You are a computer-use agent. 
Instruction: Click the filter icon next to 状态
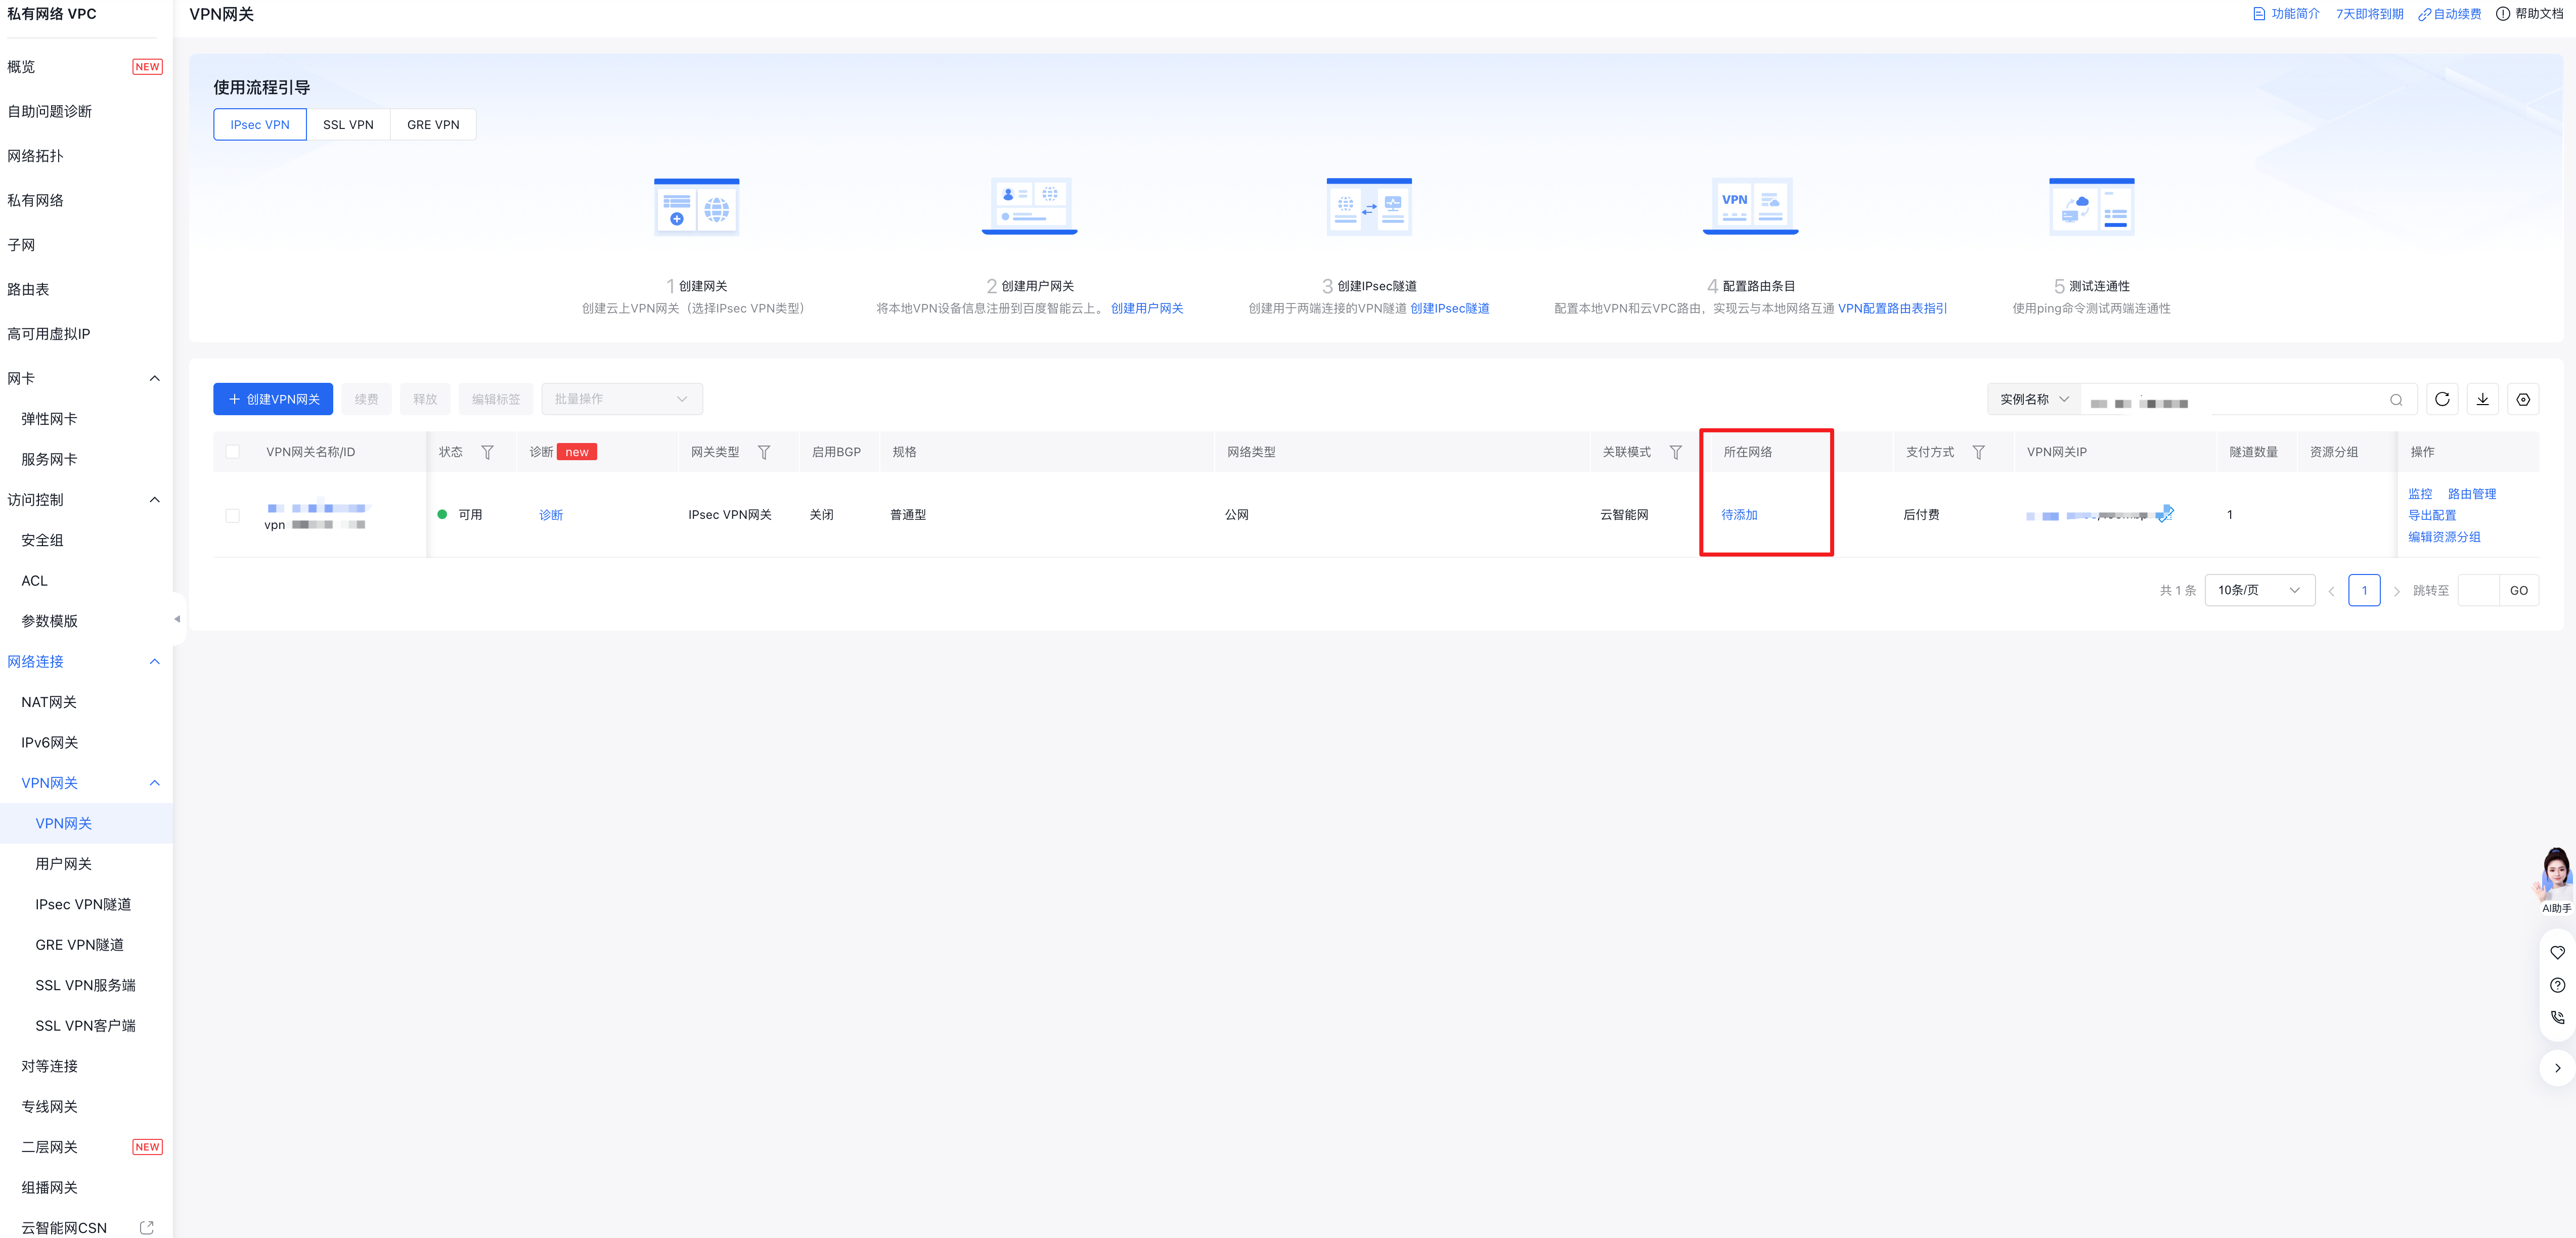[487, 452]
